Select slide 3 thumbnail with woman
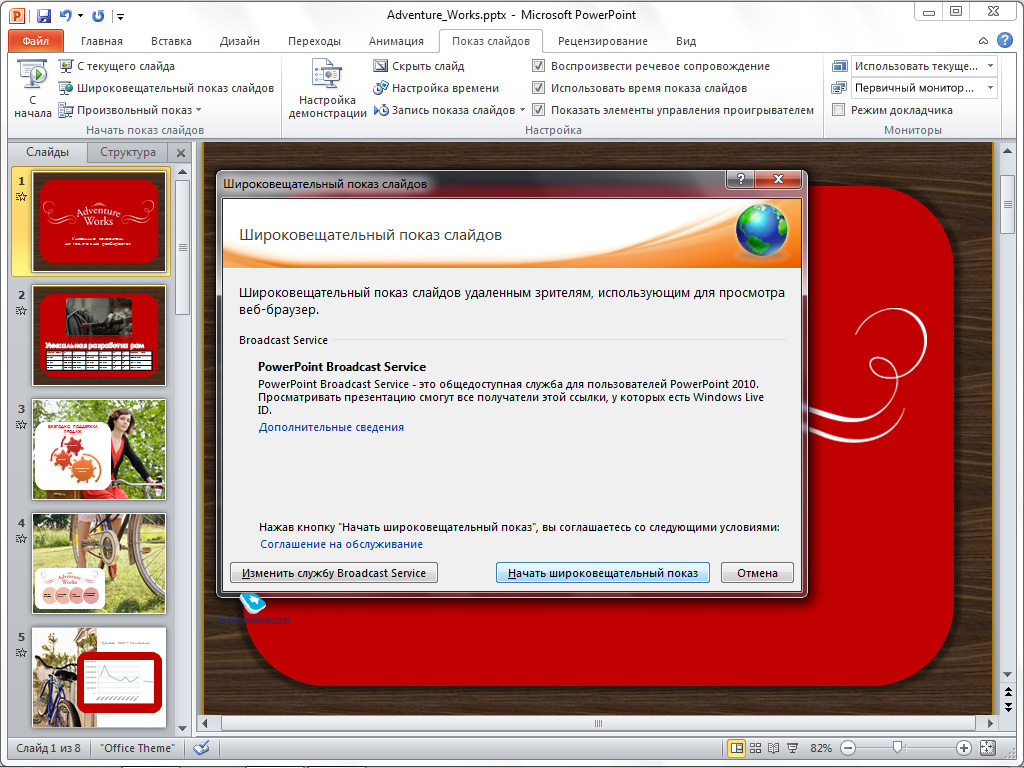The image size is (1024, 768). [x=99, y=450]
